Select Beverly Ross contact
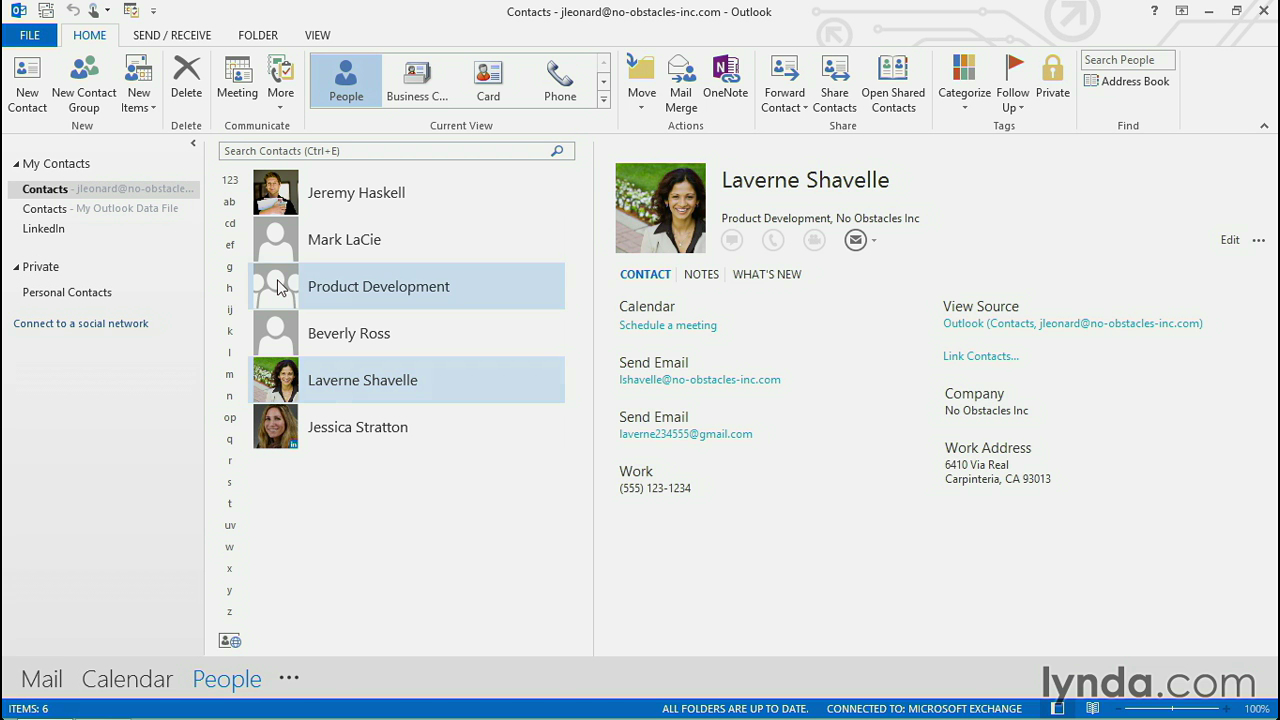Image resolution: width=1280 pixels, height=720 pixels. click(407, 334)
